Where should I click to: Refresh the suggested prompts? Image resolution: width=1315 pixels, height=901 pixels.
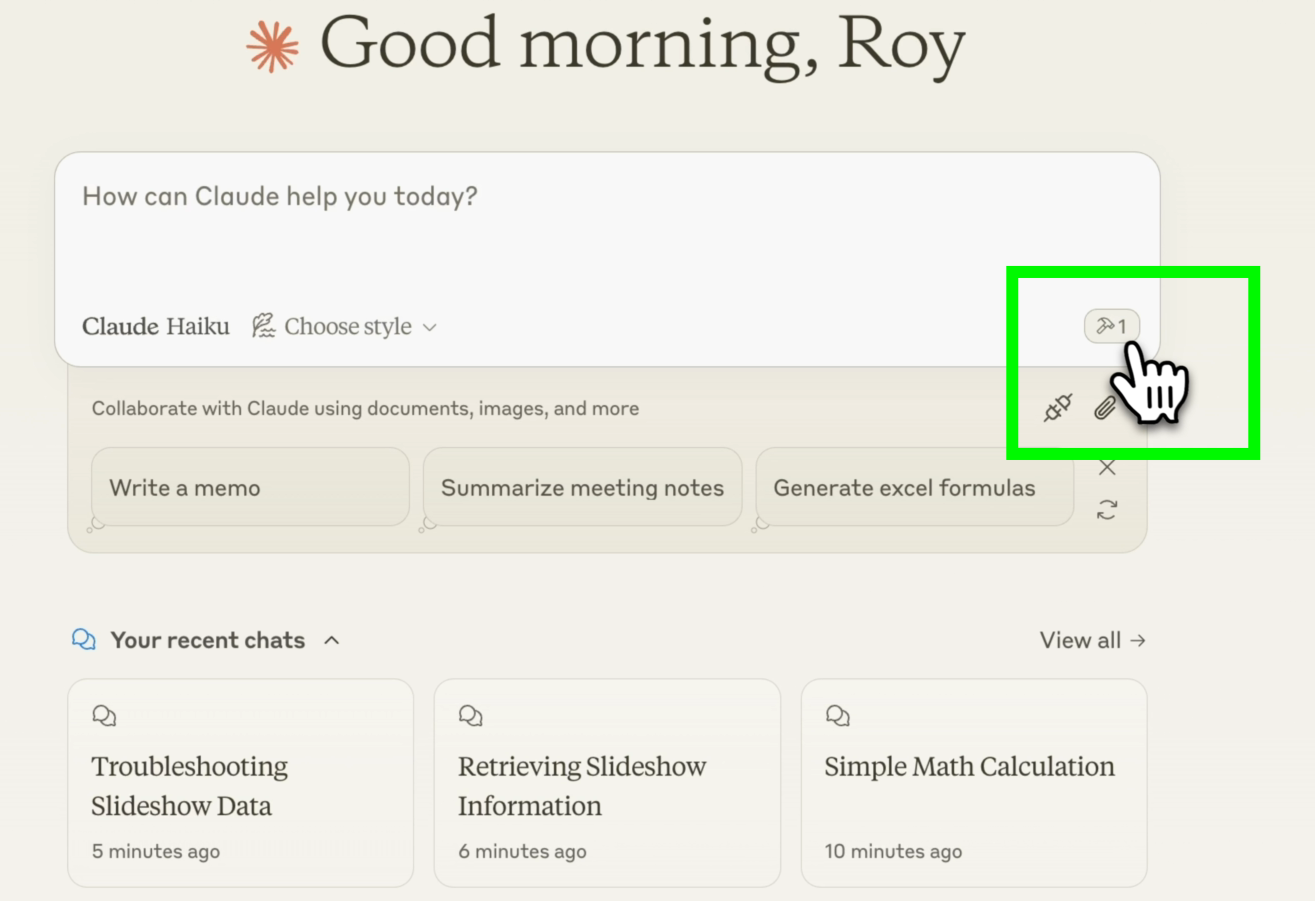pyautogui.click(x=1106, y=510)
